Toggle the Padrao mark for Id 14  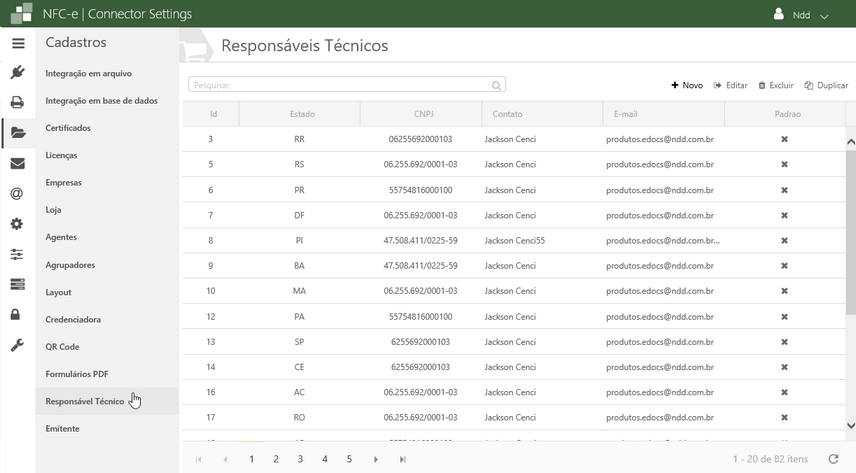784,367
